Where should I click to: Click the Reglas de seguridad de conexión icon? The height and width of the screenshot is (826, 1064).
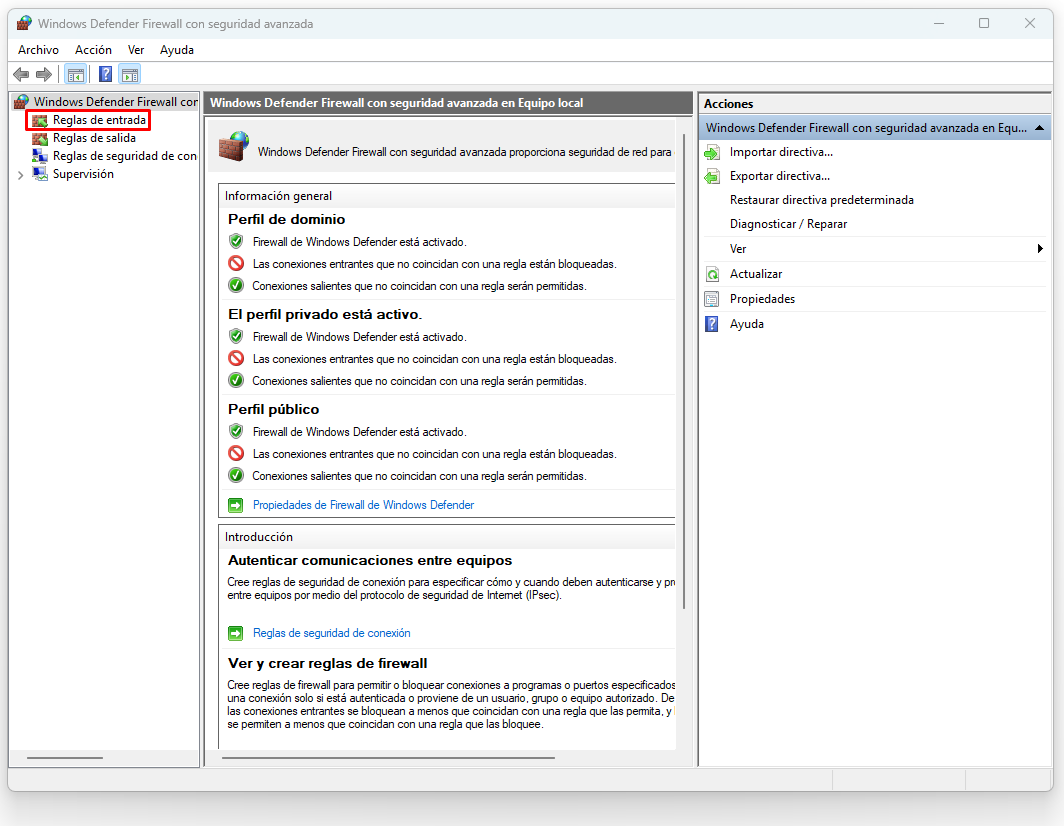[40, 155]
